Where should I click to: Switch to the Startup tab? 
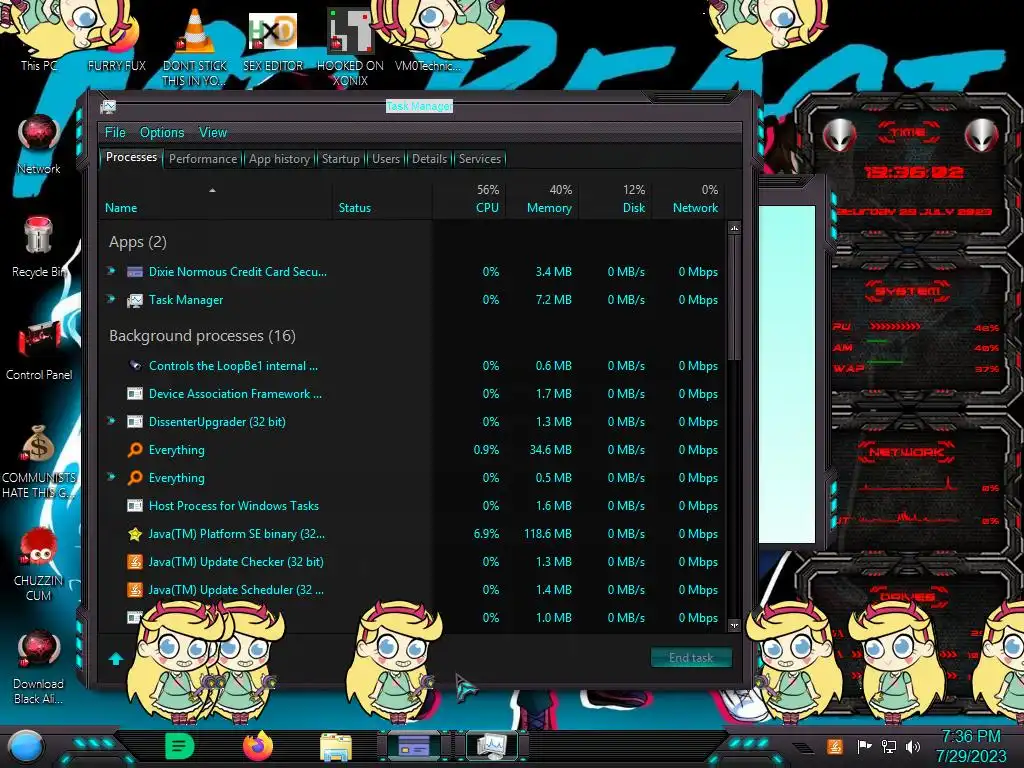coord(340,159)
